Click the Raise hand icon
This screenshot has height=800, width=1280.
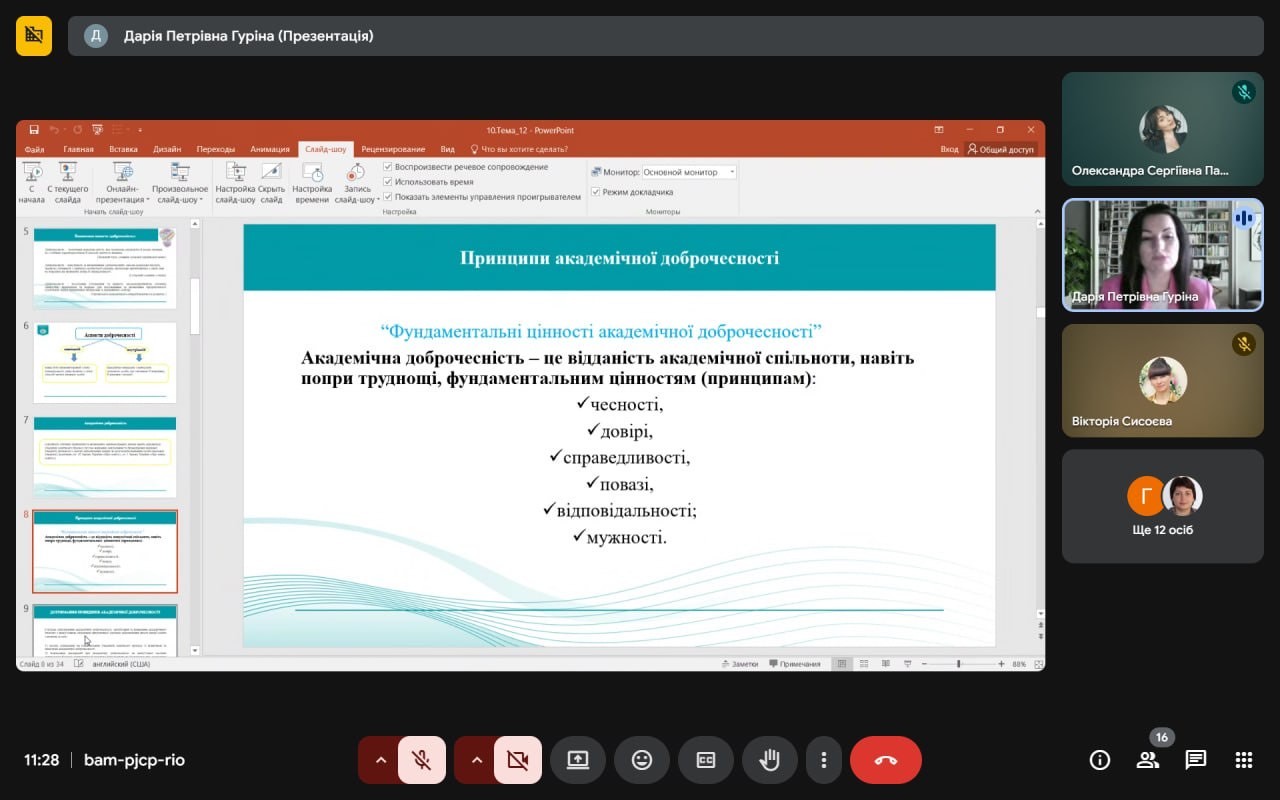tap(770, 760)
